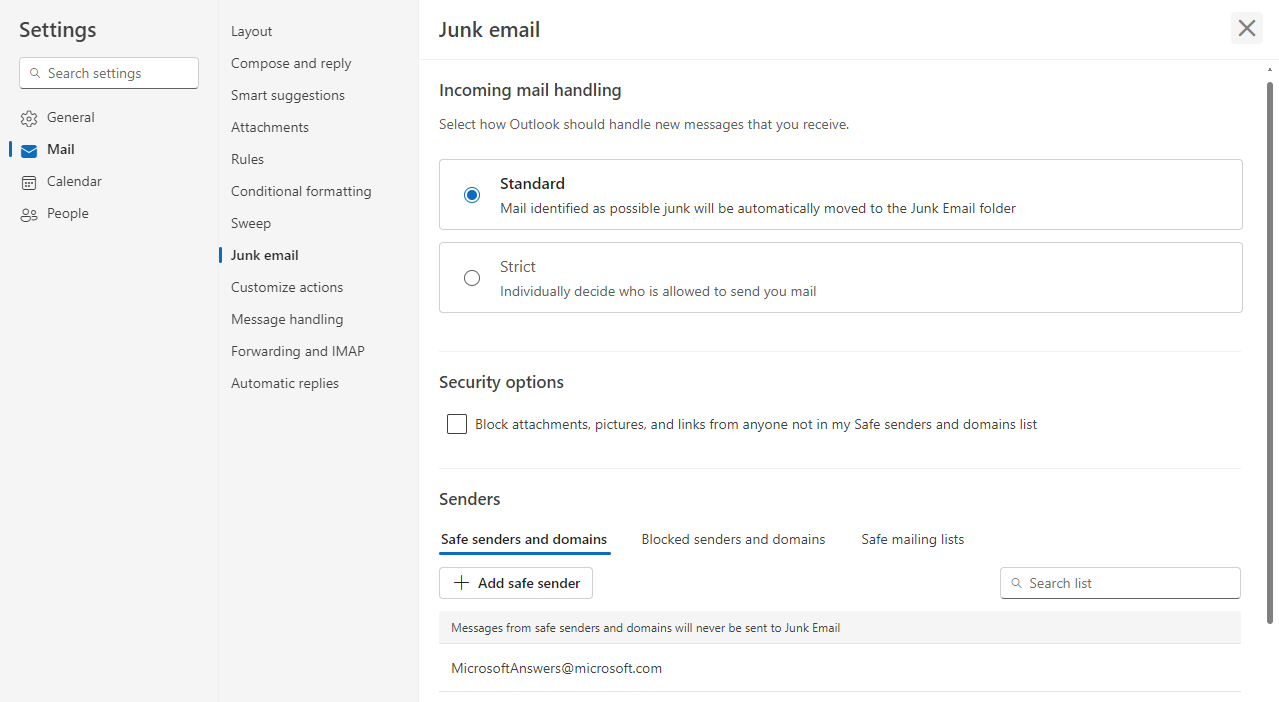The height and width of the screenshot is (702, 1279).
Task: Go to Smart suggestions settings
Action: tap(288, 95)
